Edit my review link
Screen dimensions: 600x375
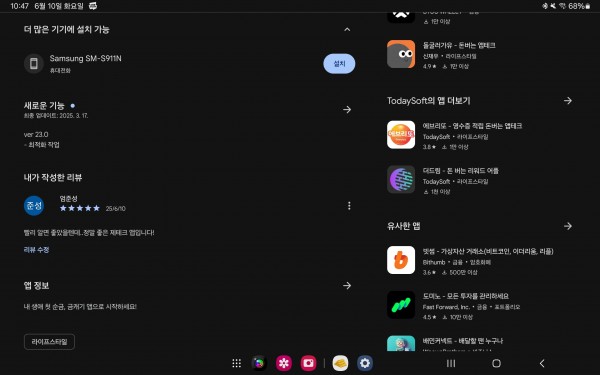(36, 249)
